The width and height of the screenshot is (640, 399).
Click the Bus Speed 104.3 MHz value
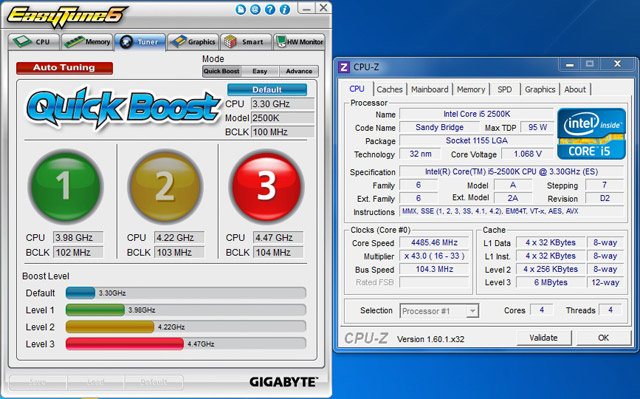pos(434,269)
